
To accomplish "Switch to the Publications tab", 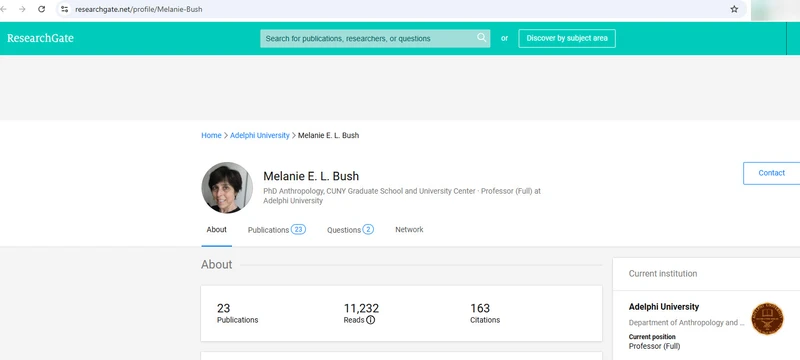I will (x=277, y=230).
